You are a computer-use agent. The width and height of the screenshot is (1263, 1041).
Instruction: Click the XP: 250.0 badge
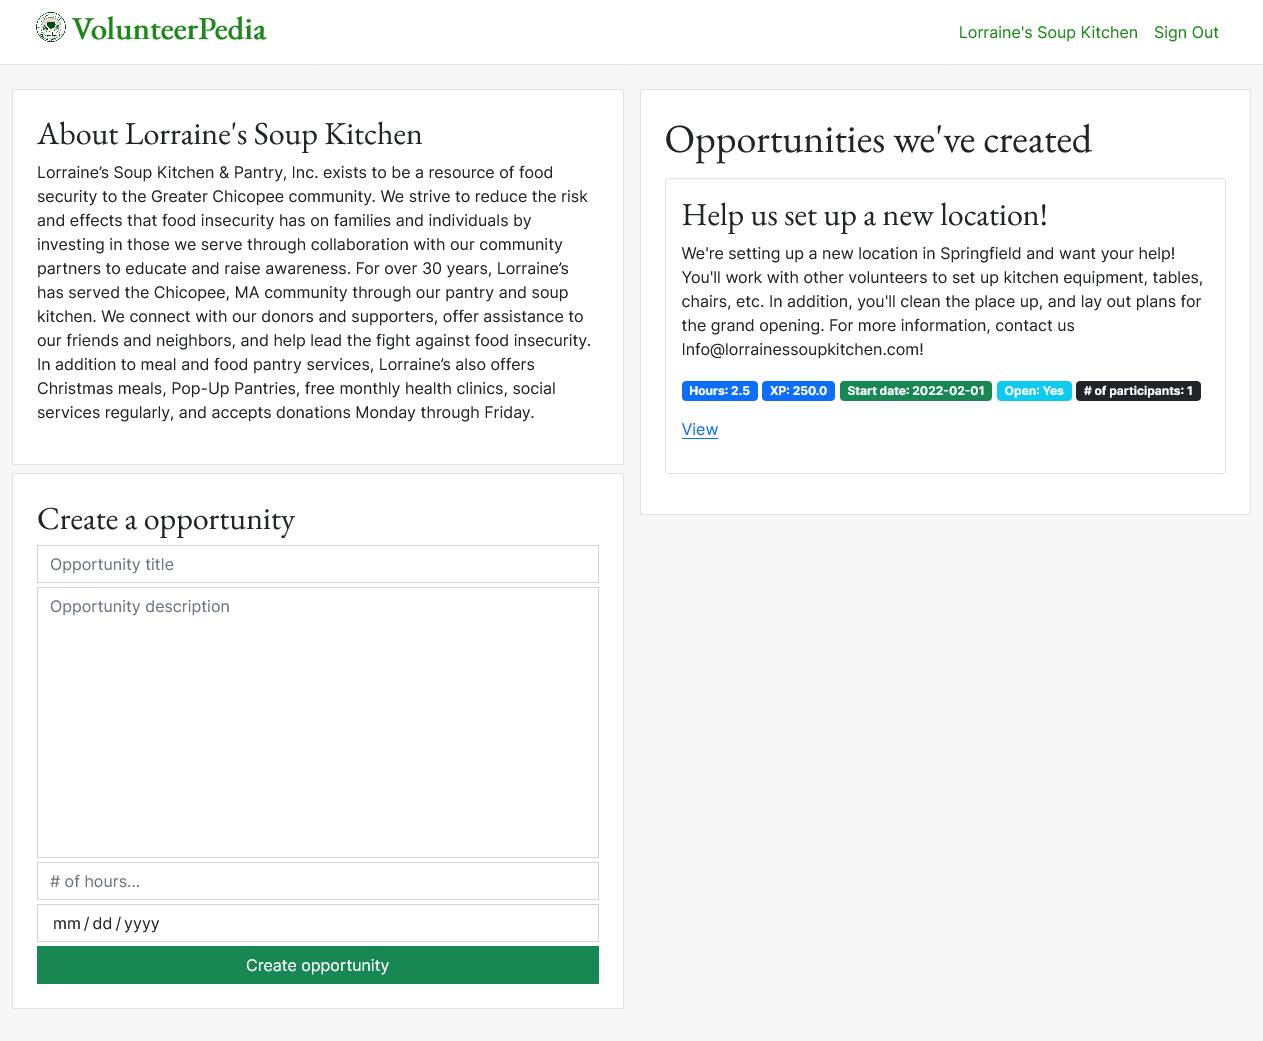[798, 391]
